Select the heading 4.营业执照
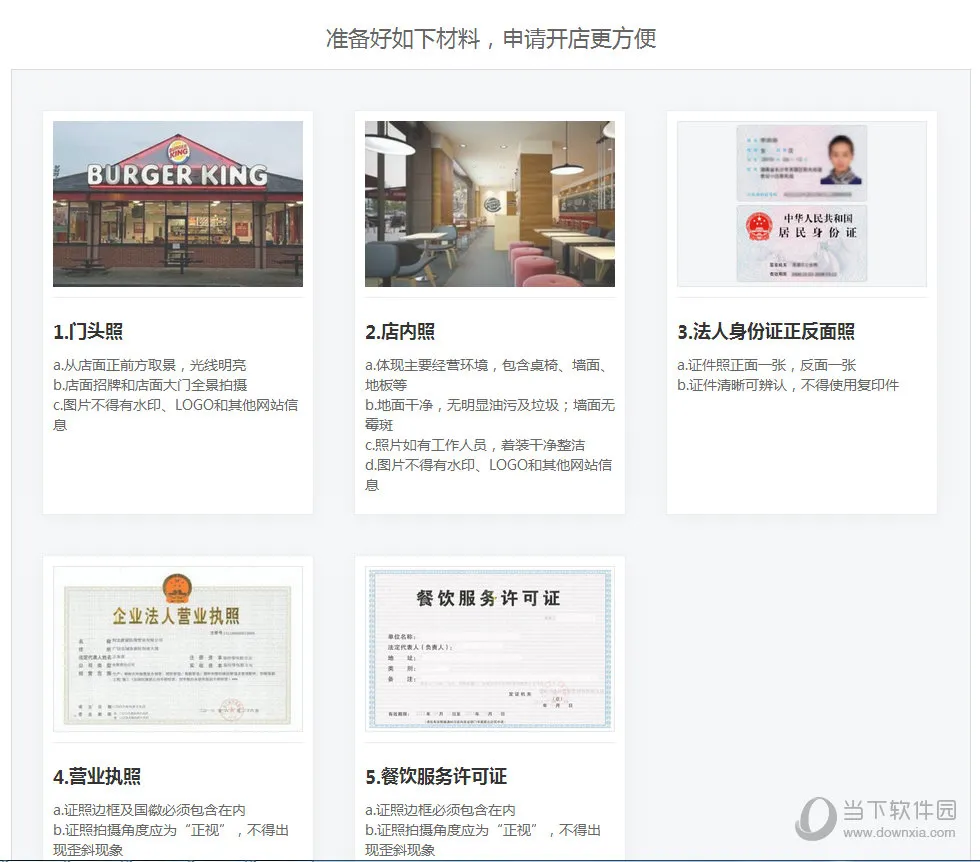980x862 pixels. [x=97, y=776]
